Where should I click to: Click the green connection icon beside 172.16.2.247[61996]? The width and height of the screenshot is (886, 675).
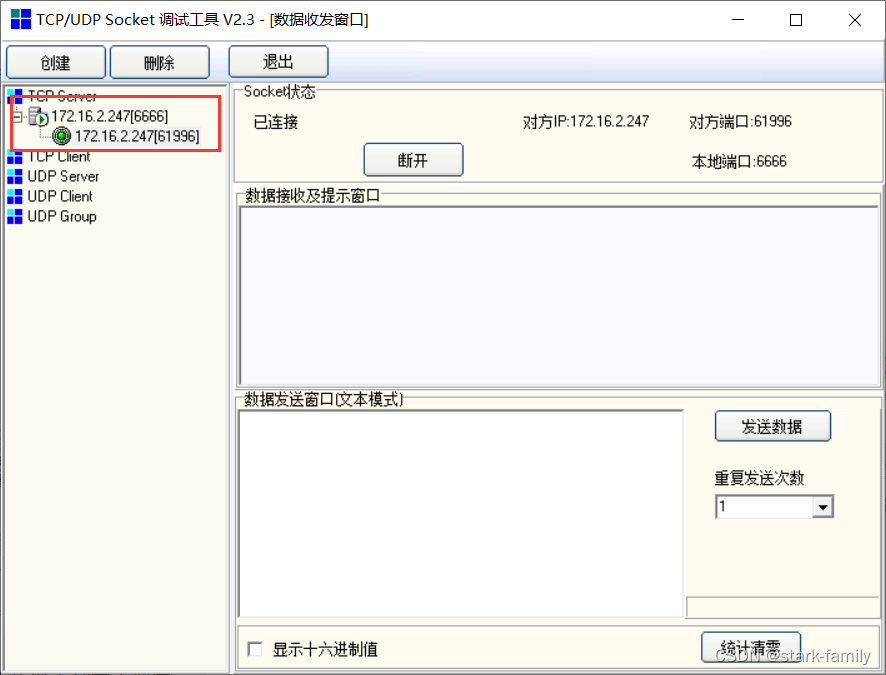pos(61,136)
